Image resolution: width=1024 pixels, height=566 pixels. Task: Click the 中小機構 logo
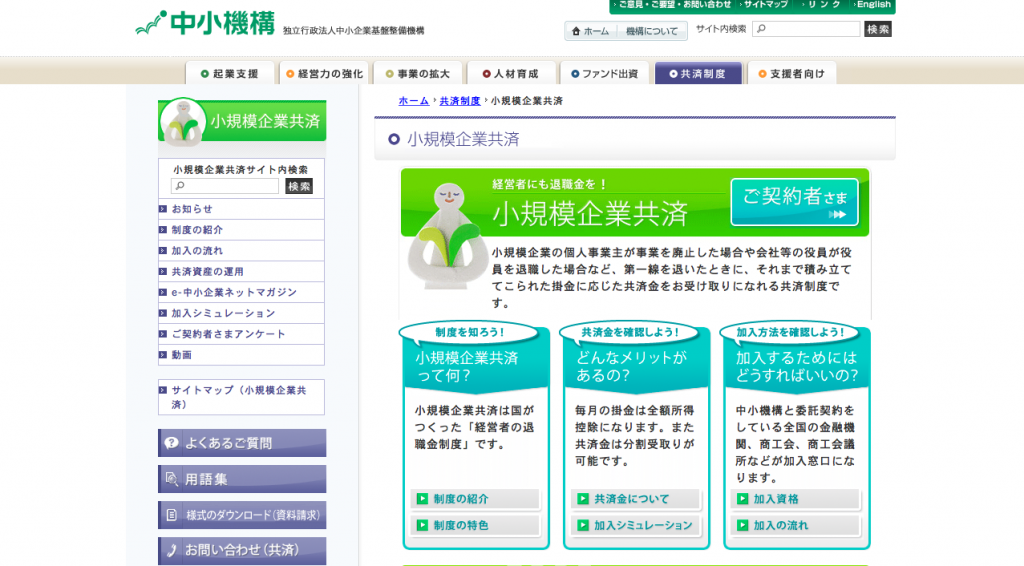pos(206,24)
